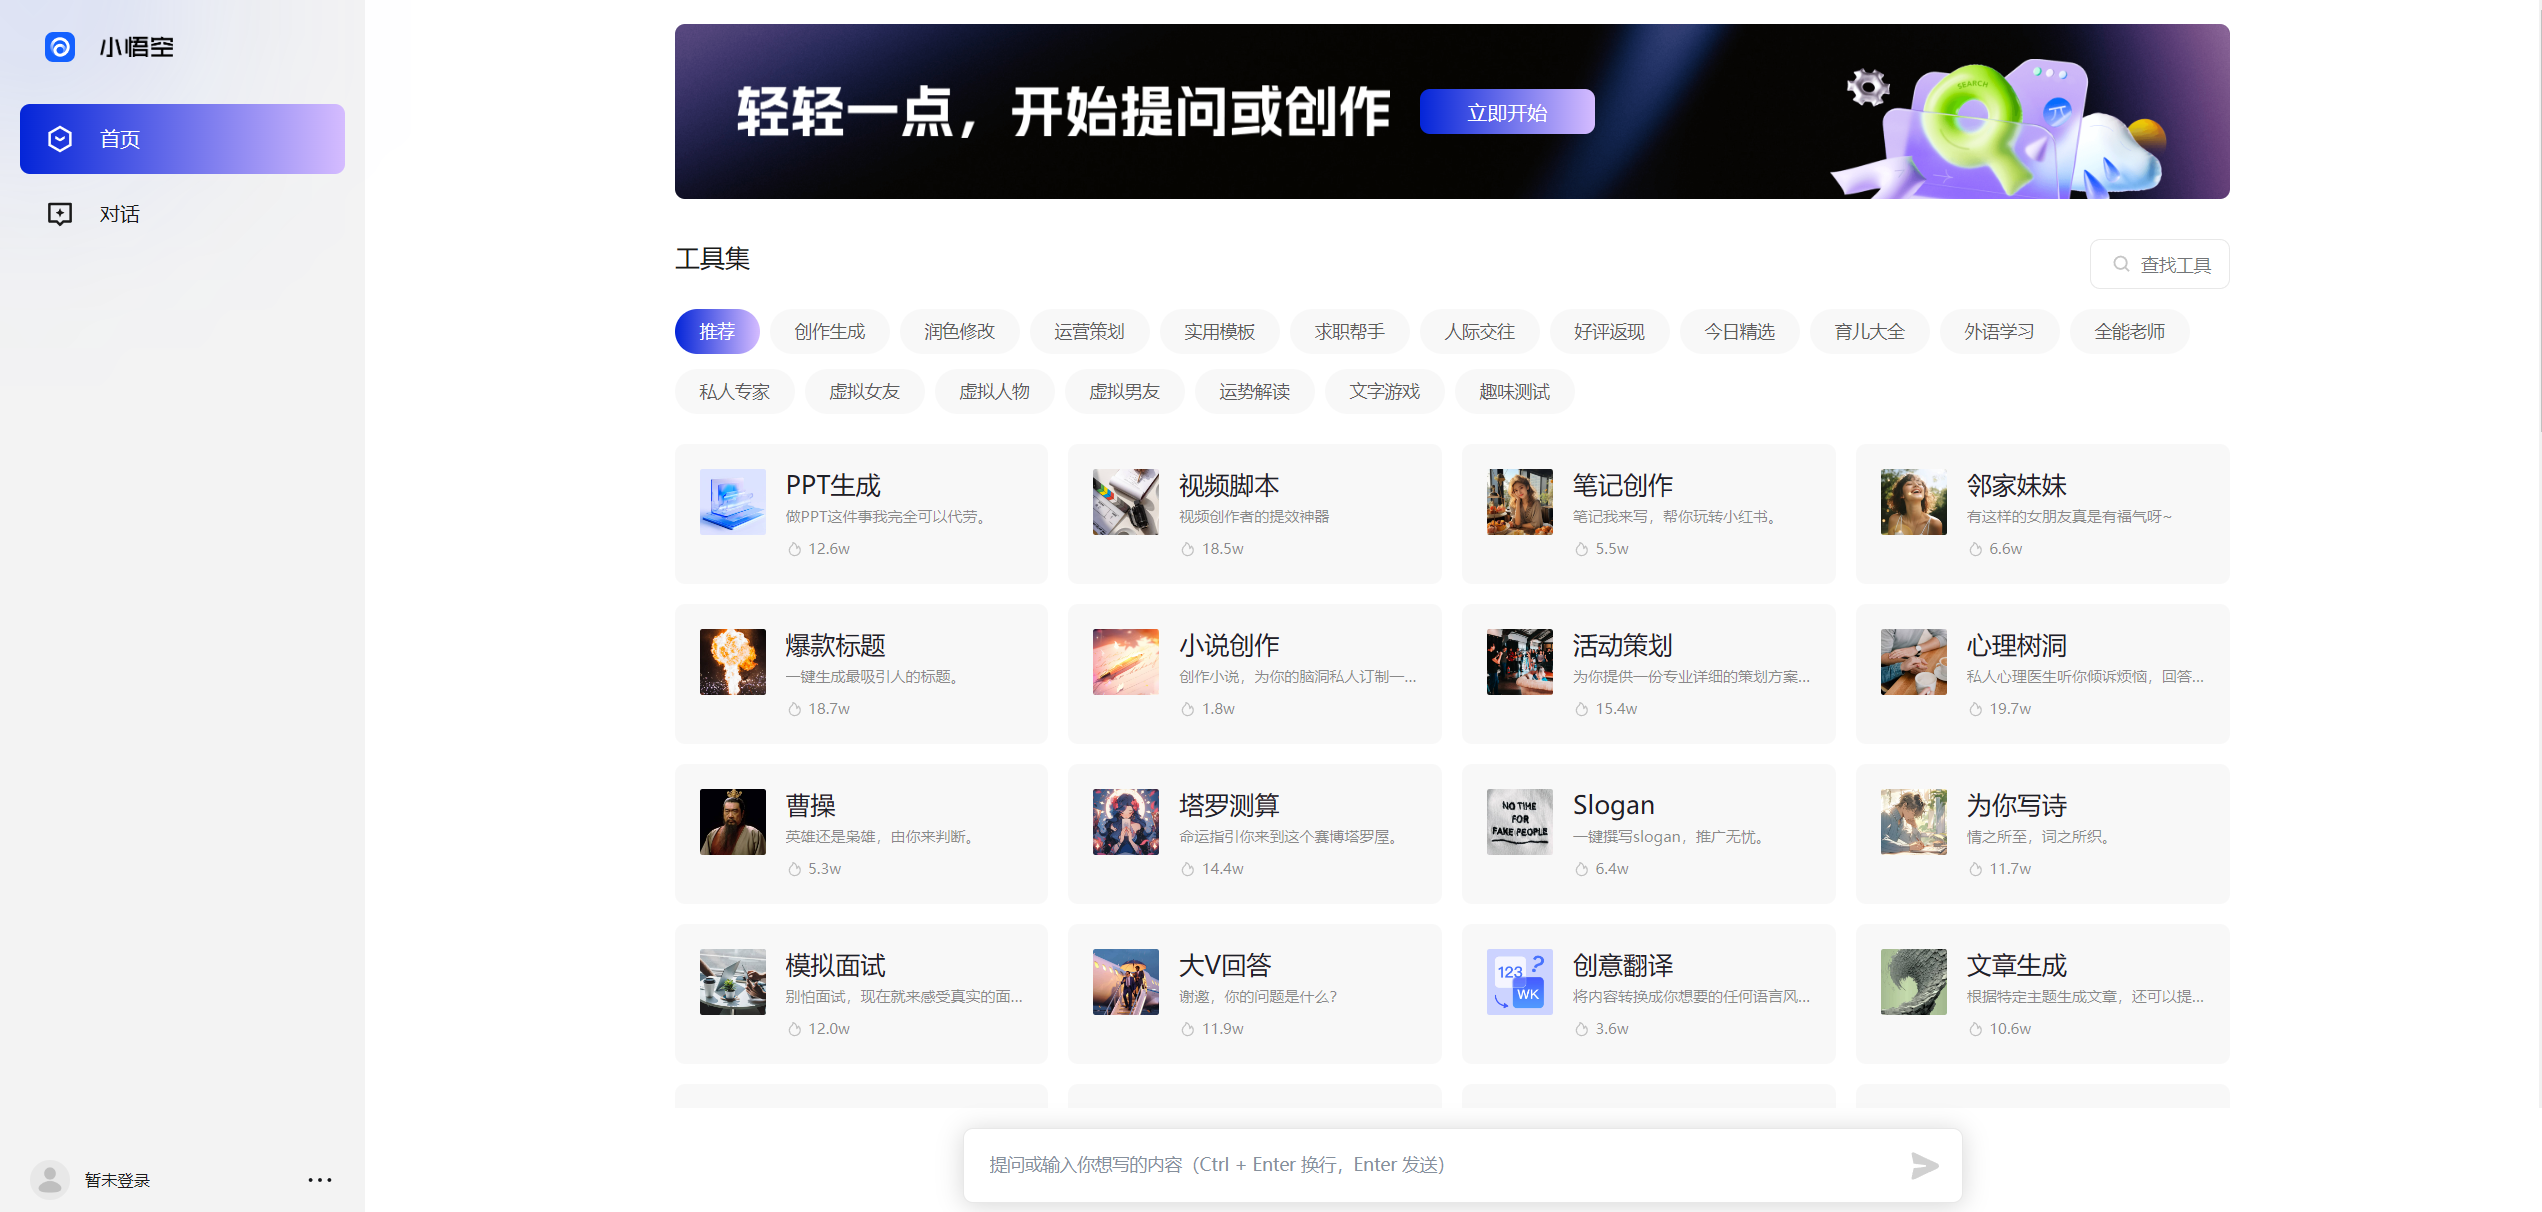Select the 推荐 category tab

coord(717,332)
